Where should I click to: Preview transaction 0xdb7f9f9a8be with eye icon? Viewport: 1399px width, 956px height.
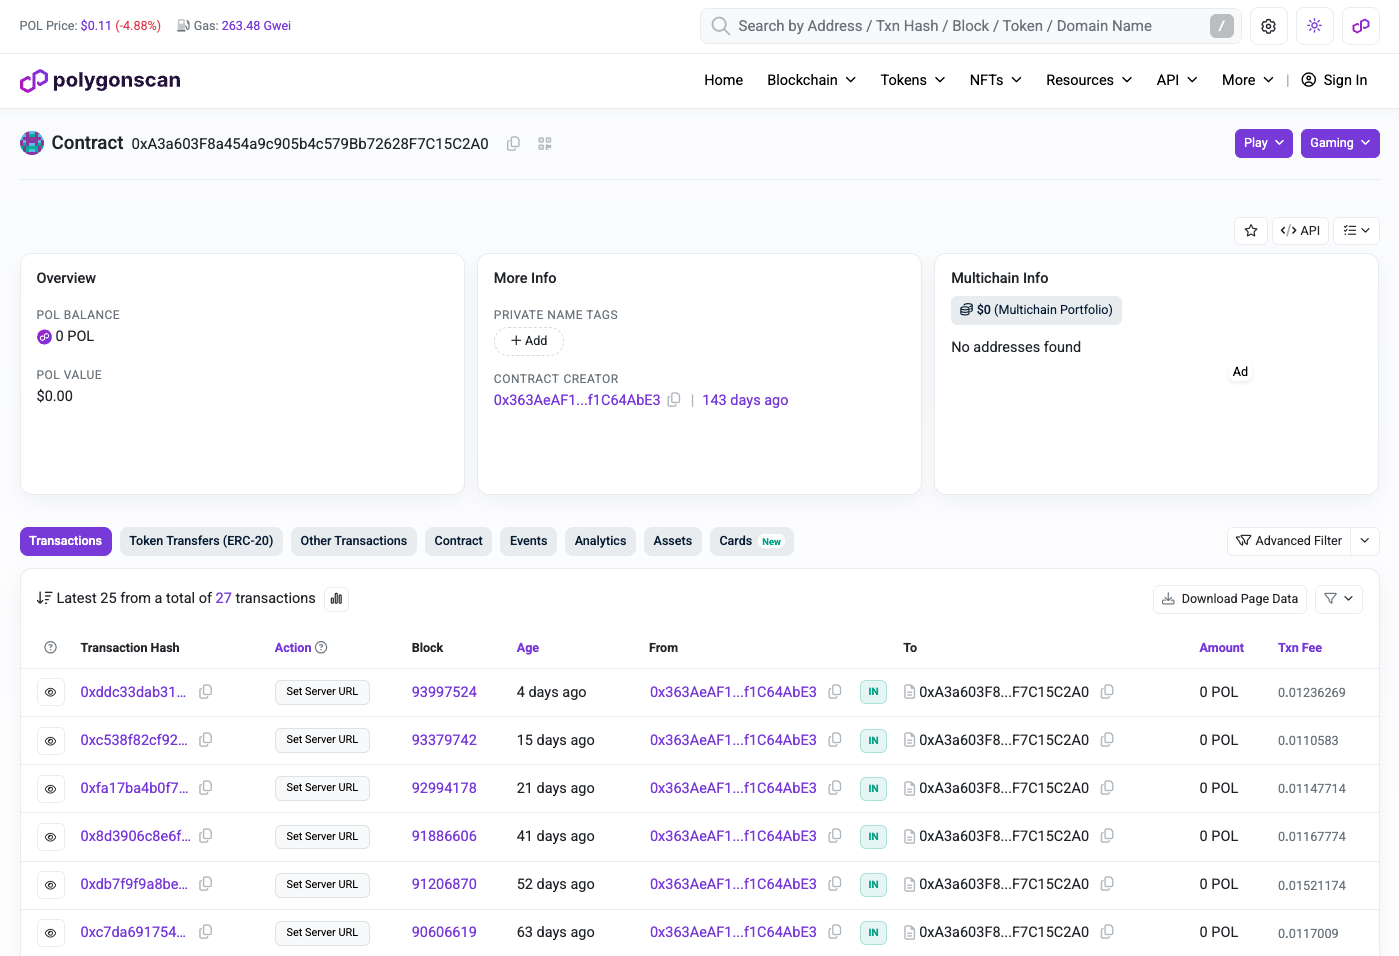[51, 884]
